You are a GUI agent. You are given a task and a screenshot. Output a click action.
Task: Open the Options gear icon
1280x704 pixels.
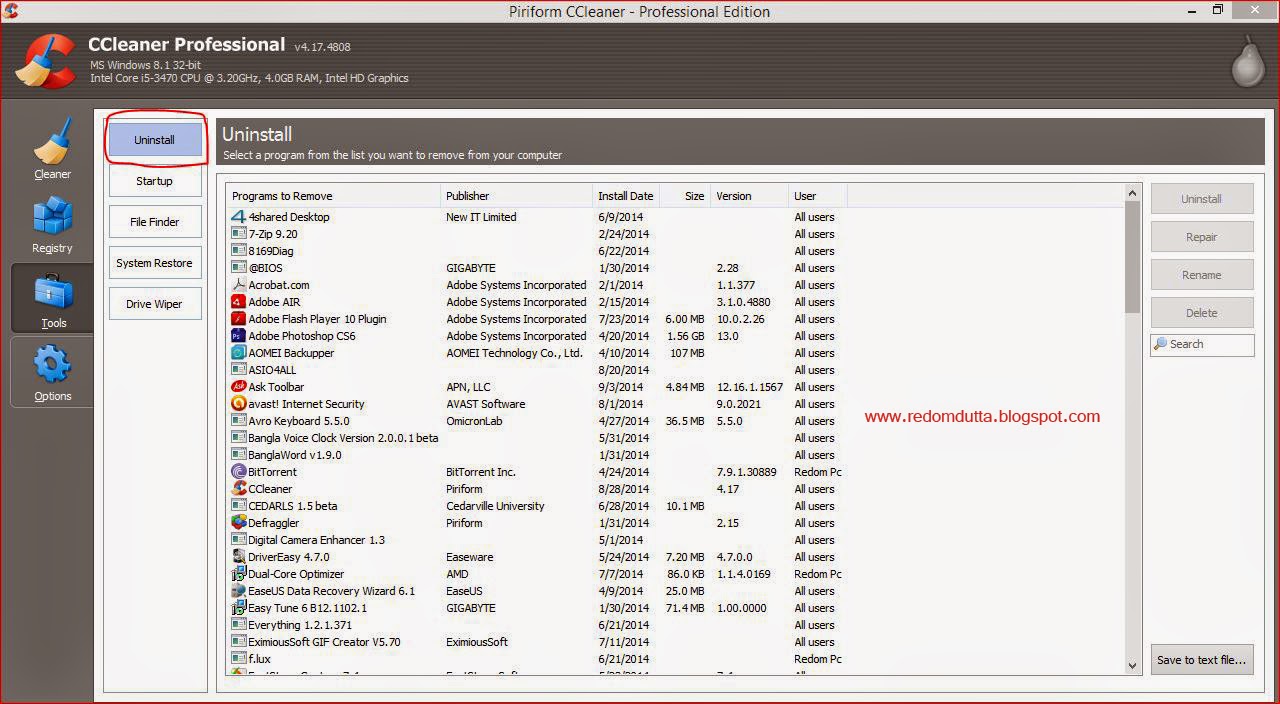pos(52,365)
